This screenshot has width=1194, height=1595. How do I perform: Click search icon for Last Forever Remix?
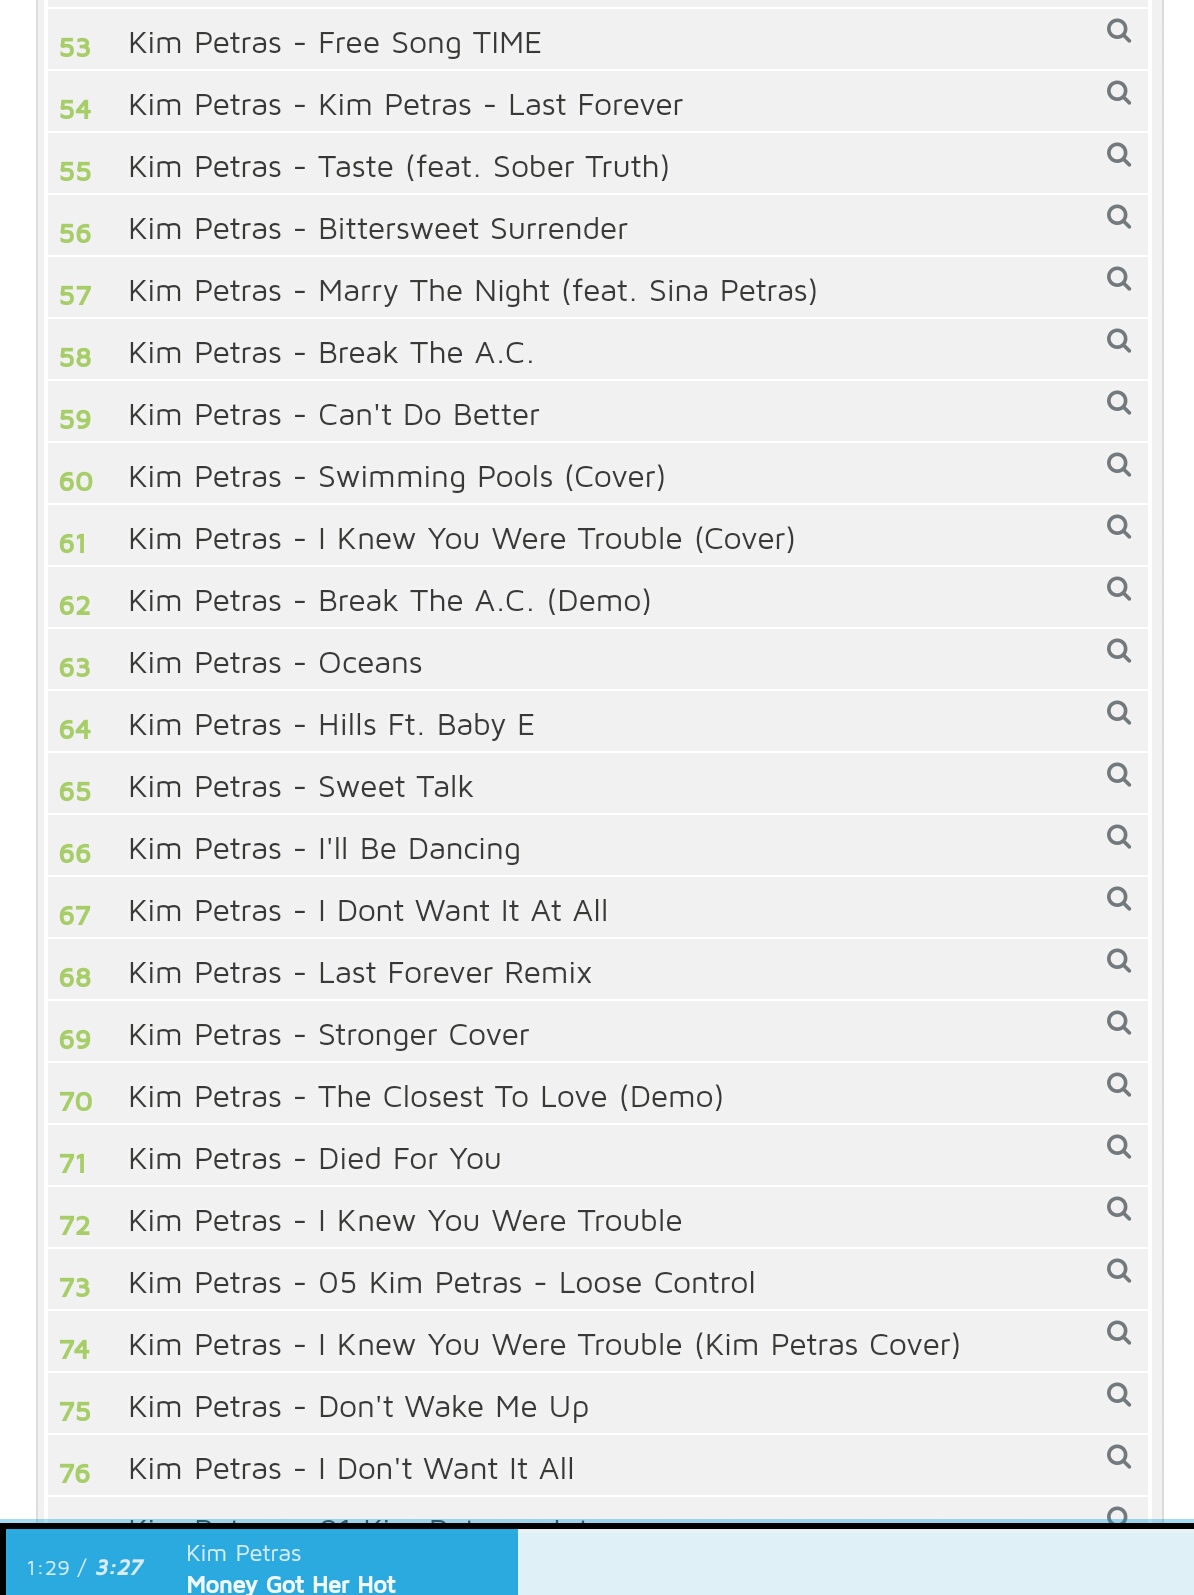[1119, 961]
